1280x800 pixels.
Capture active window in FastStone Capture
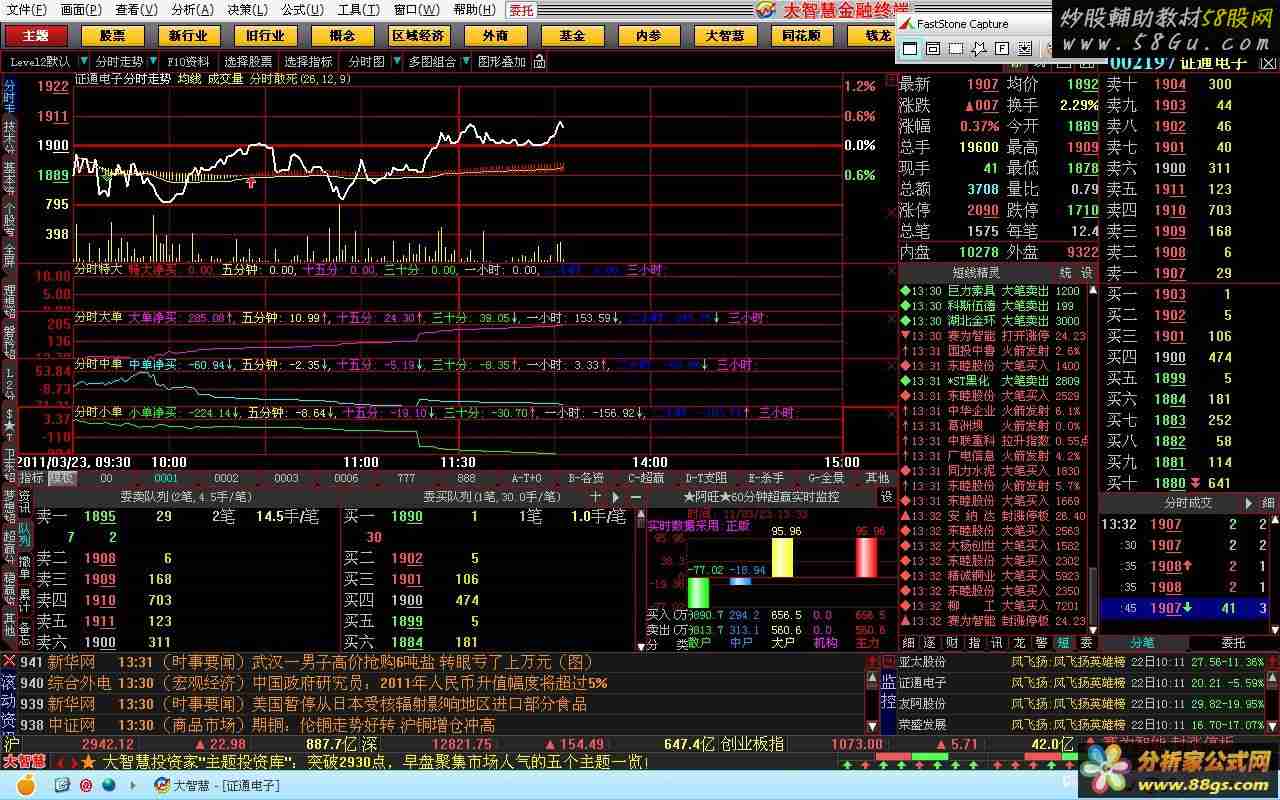tap(910, 48)
